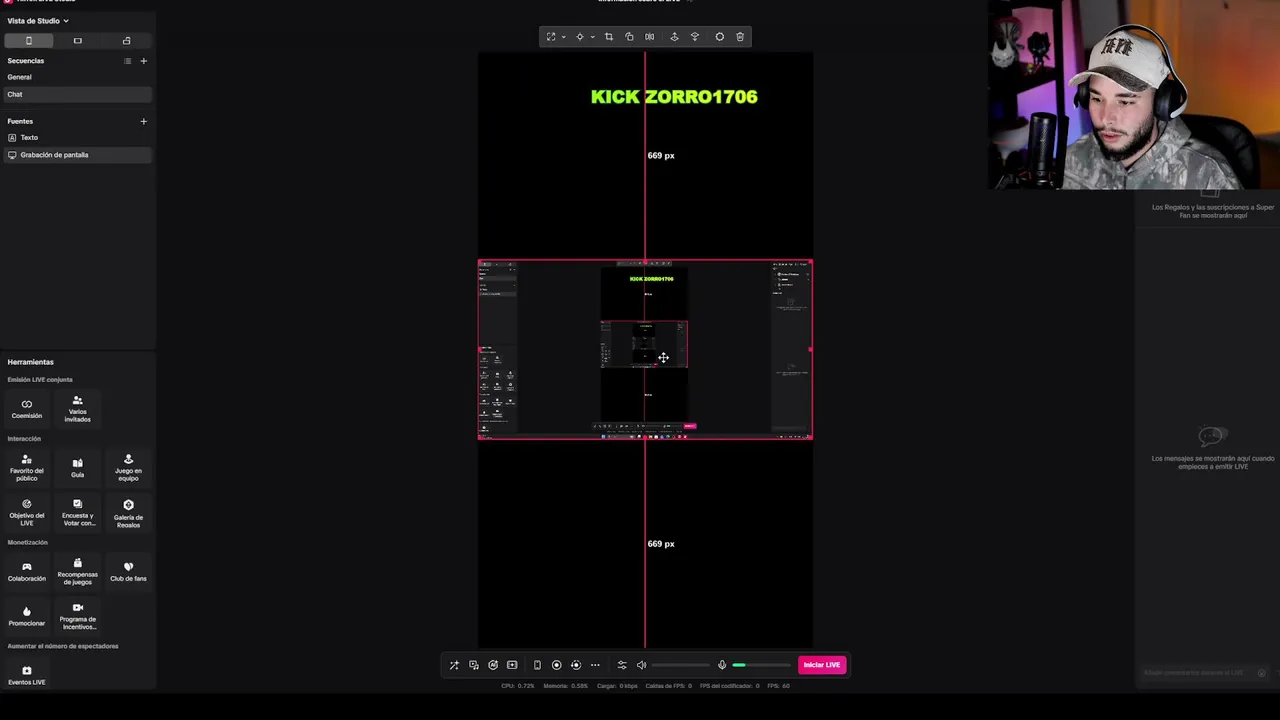Open the audio mixer settings icon
Viewport: 1280px width, 720px height.
(622, 665)
